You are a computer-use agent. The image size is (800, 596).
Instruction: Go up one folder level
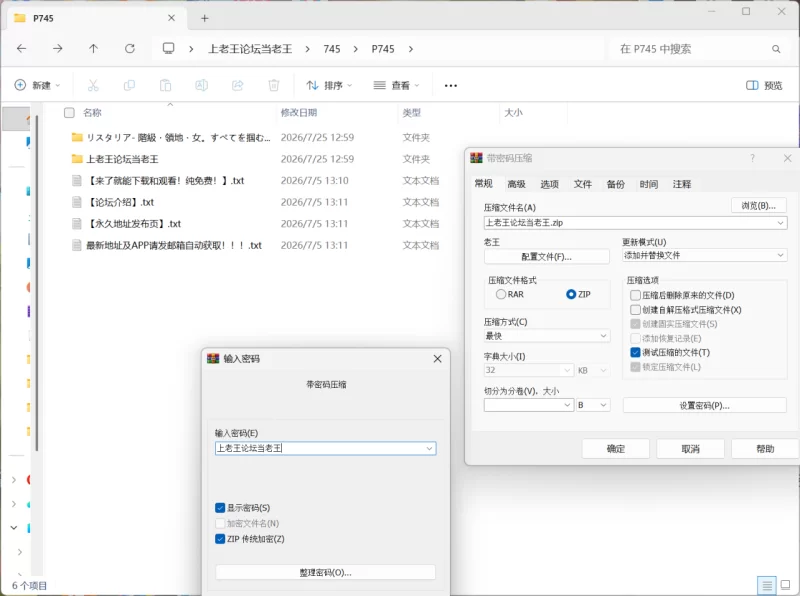93,48
